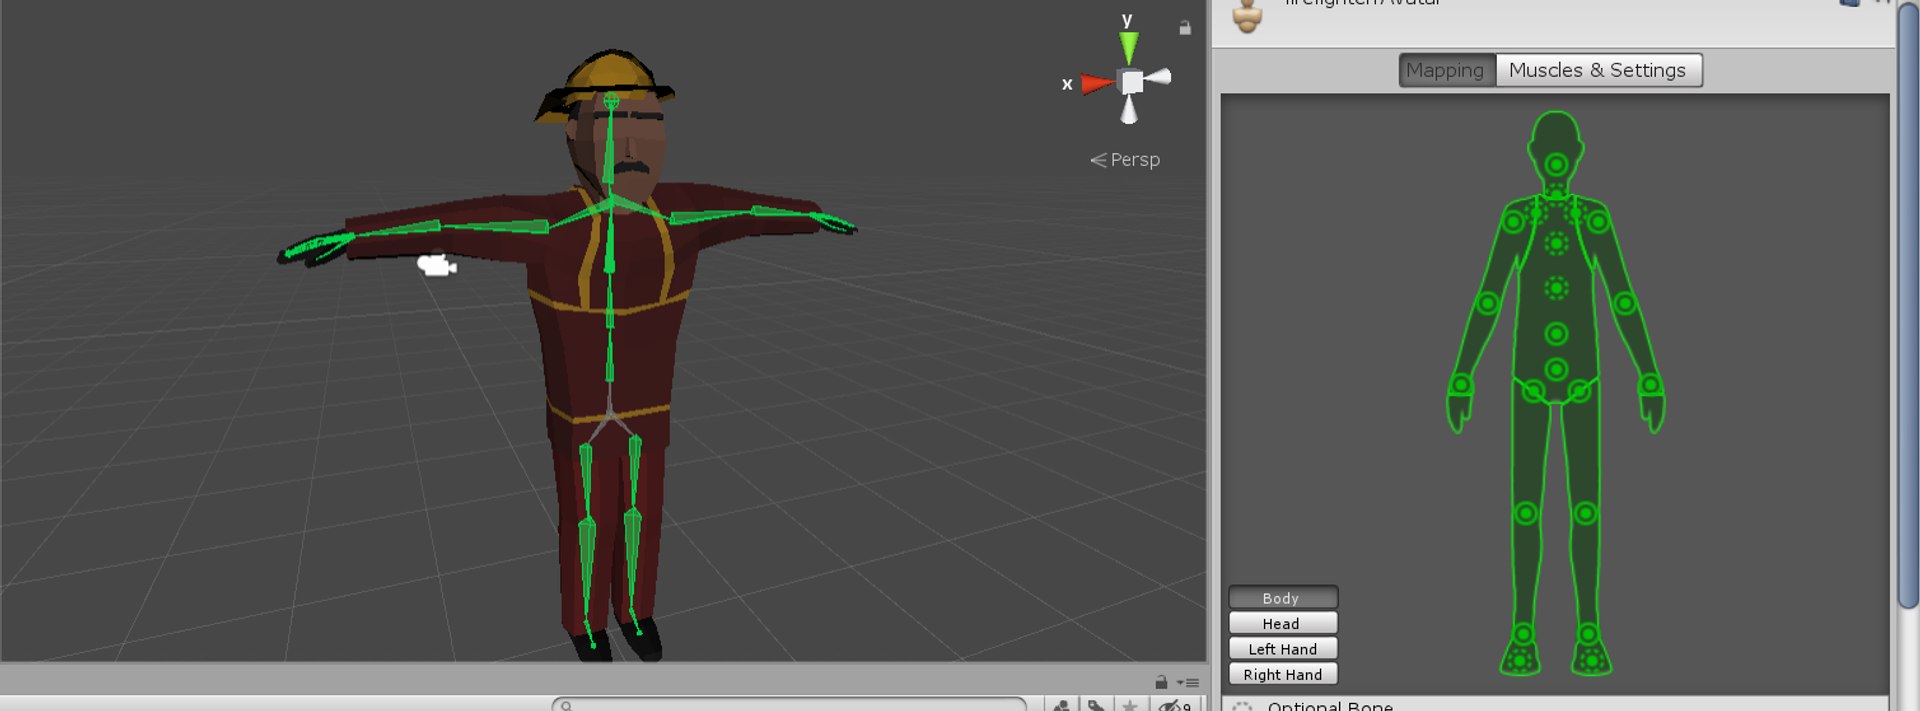Image resolution: width=1920 pixels, height=711 pixels.
Task: Click the green Y axis cone on gizmo
Action: pos(1129,48)
